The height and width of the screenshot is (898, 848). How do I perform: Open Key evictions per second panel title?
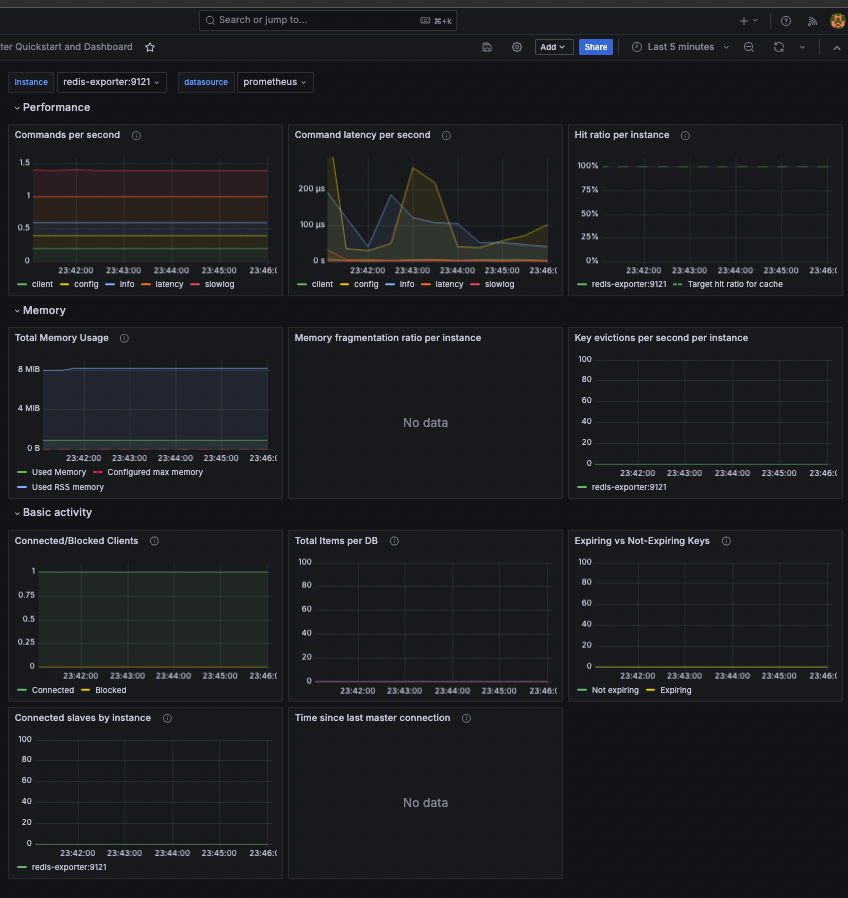[x=661, y=338]
